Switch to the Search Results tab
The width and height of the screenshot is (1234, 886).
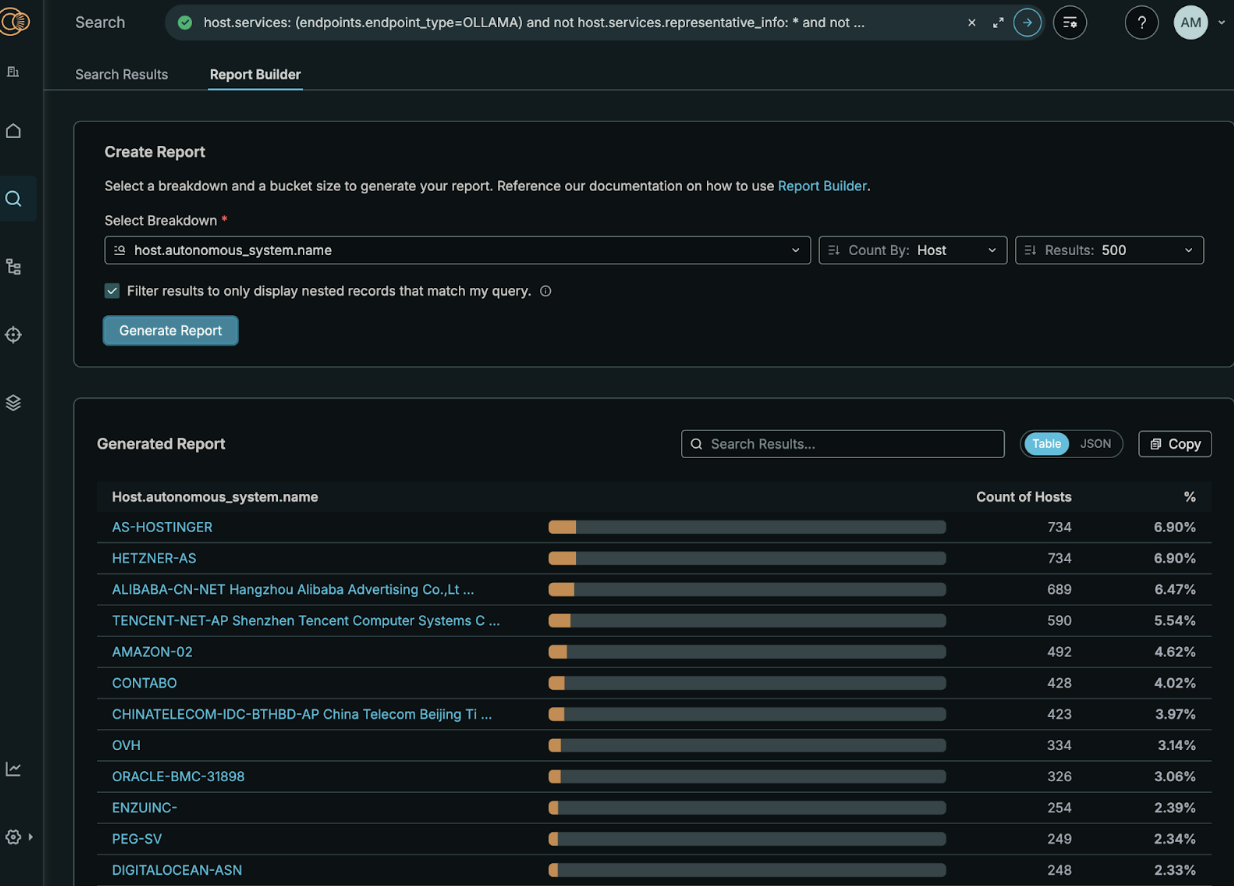click(121, 74)
